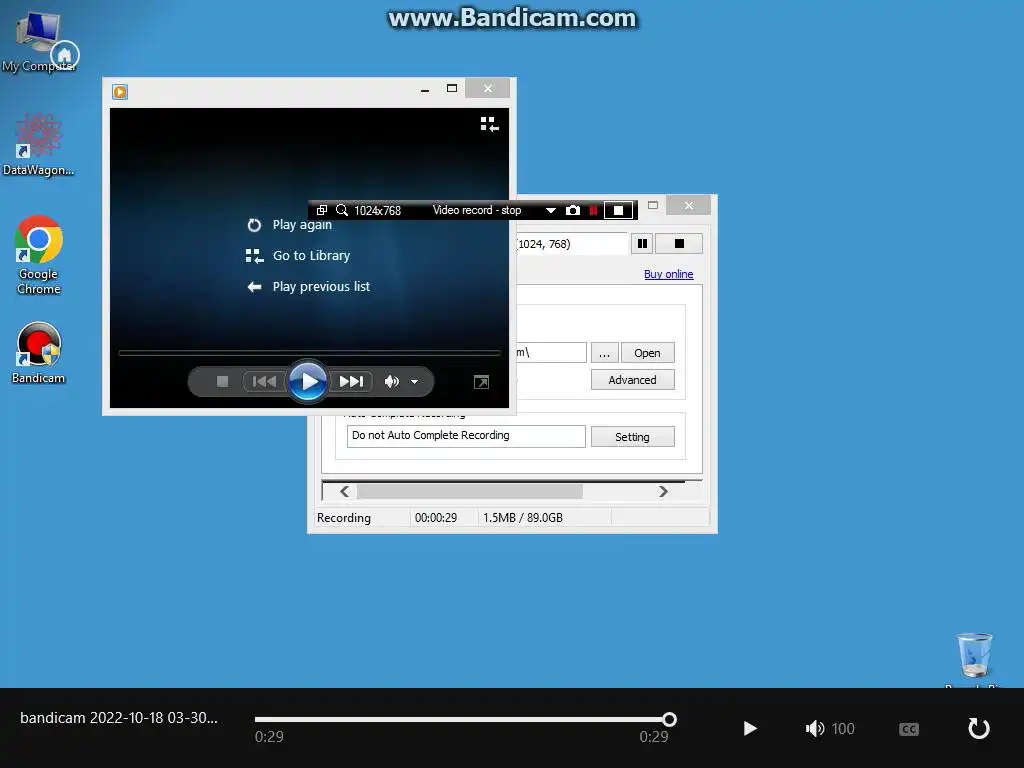Click the output folder path field
Screen dimensions: 1024x768
pyautogui.click(x=551, y=353)
